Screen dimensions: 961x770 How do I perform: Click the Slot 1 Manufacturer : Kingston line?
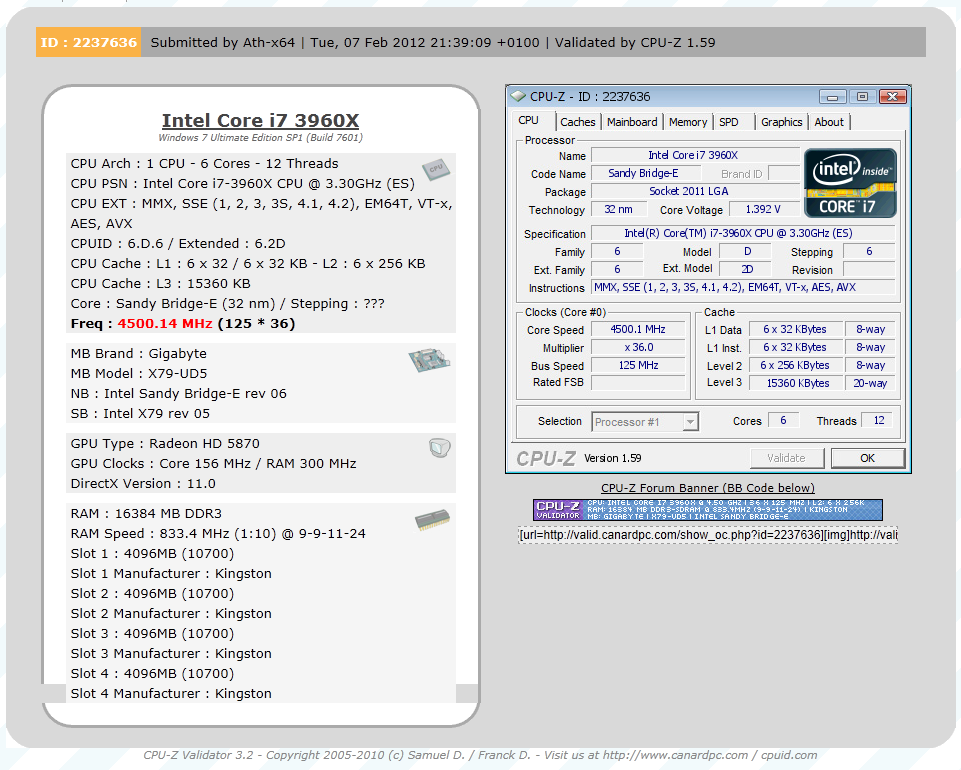click(x=171, y=573)
